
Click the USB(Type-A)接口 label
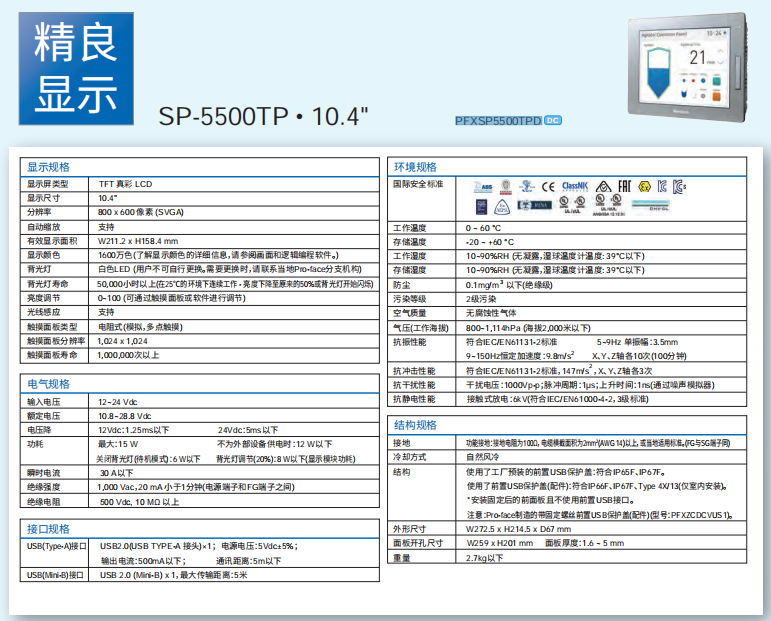[57, 546]
